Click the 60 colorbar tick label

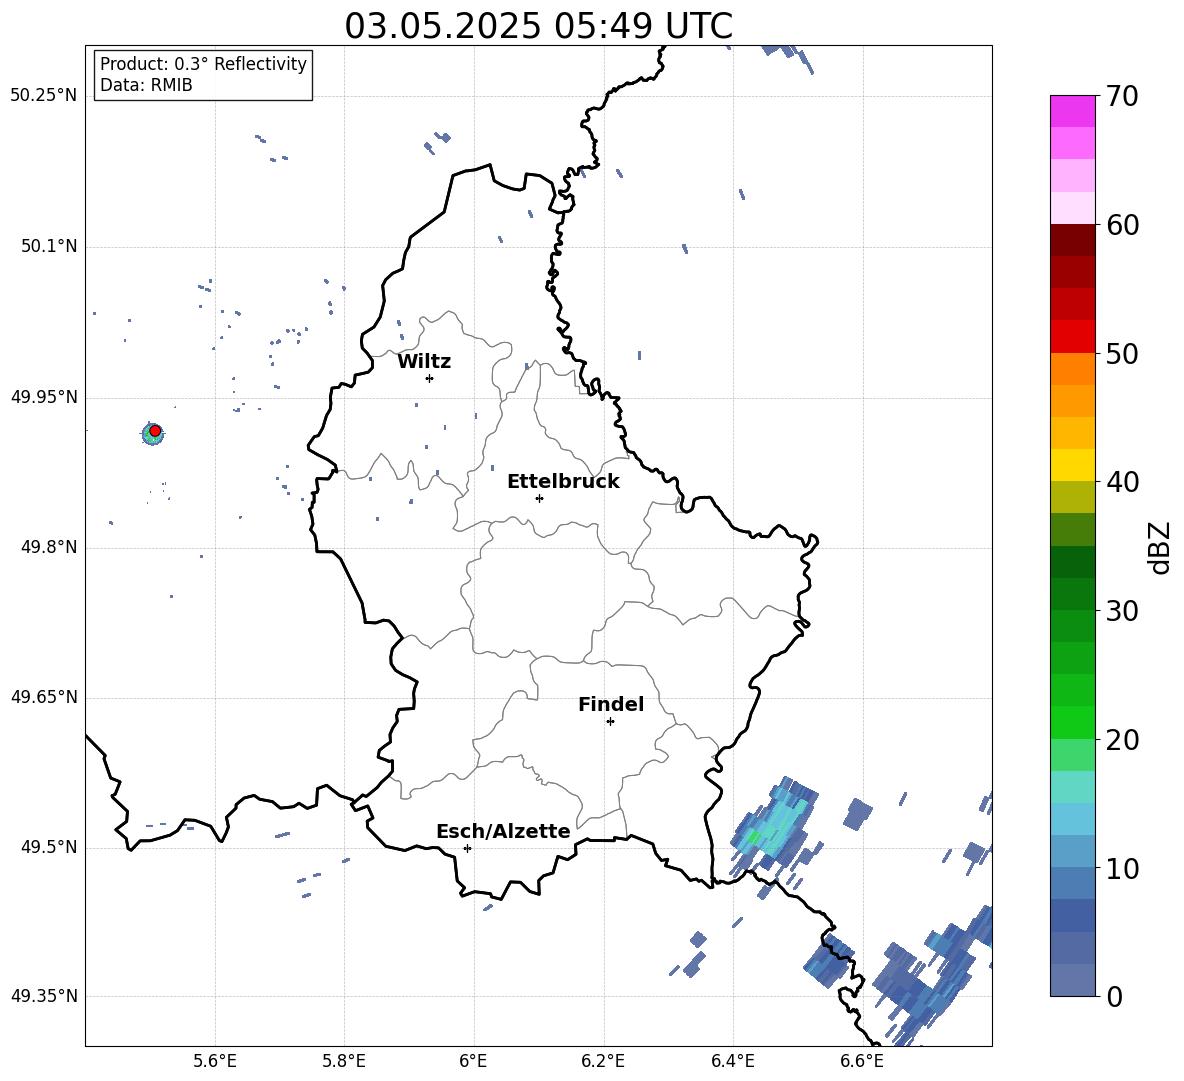(x=1122, y=225)
